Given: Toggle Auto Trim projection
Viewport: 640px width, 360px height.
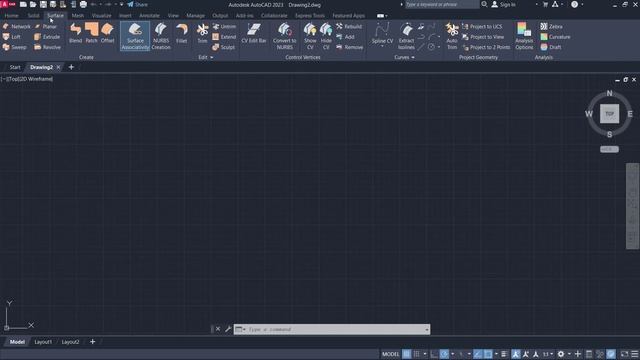Looking at the screenshot, I should 452,36.
